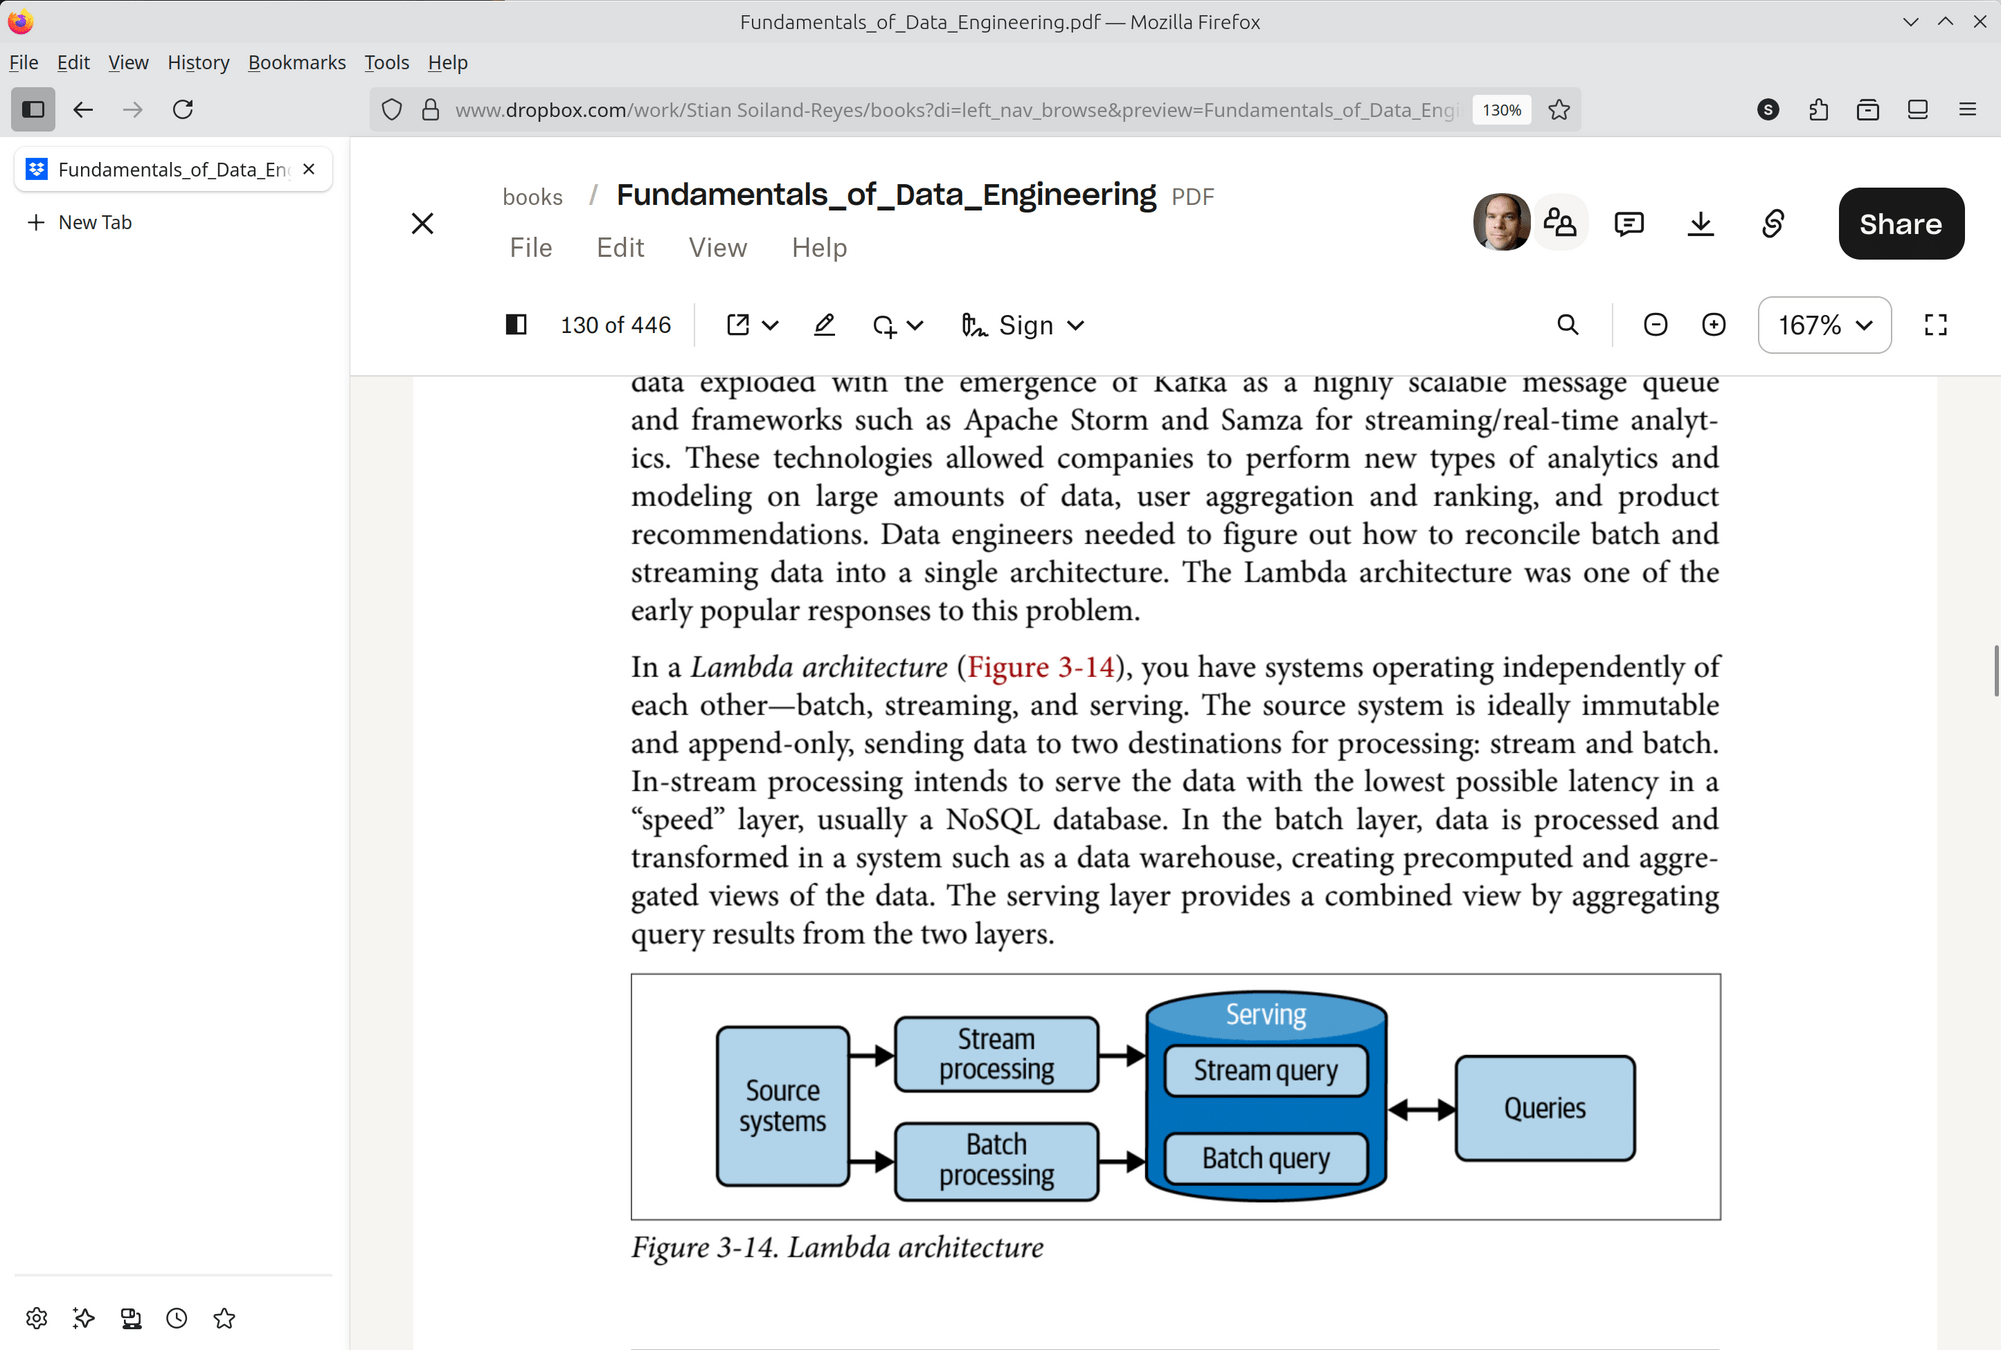Open the Dropbox Edit menu
The height and width of the screenshot is (1350, 2001).
coord(620,248)
